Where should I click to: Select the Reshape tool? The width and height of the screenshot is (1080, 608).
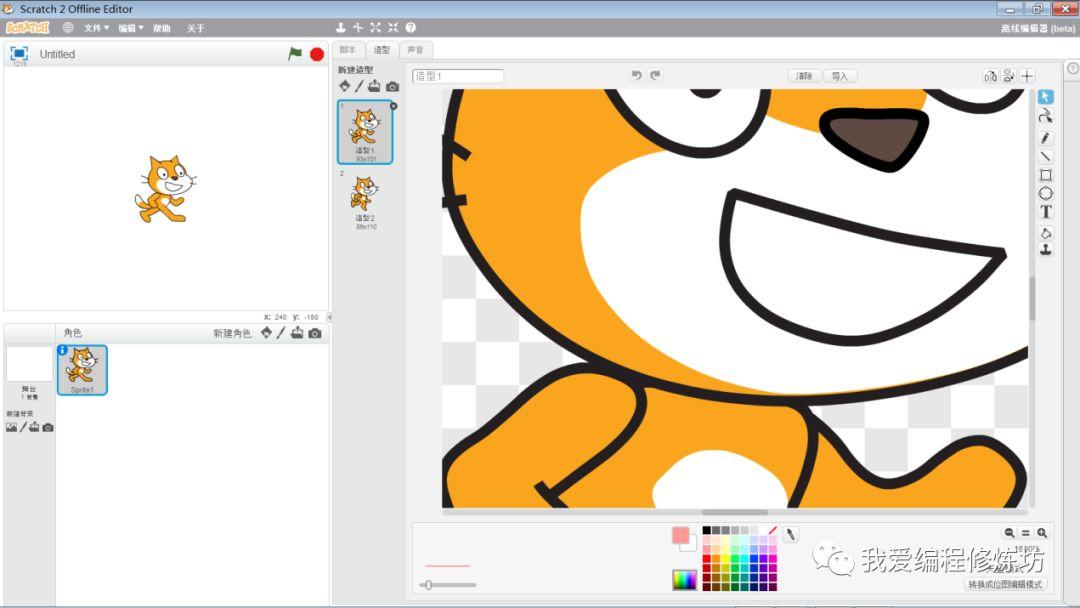pyautogui.click(x=1046, y=116)
